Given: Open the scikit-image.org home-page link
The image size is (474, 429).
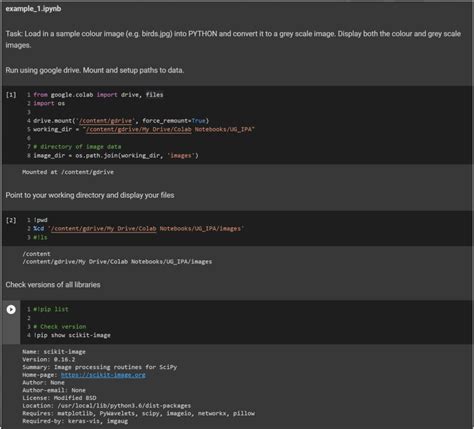Looking at the screenshot, I should tap(103, 375).
